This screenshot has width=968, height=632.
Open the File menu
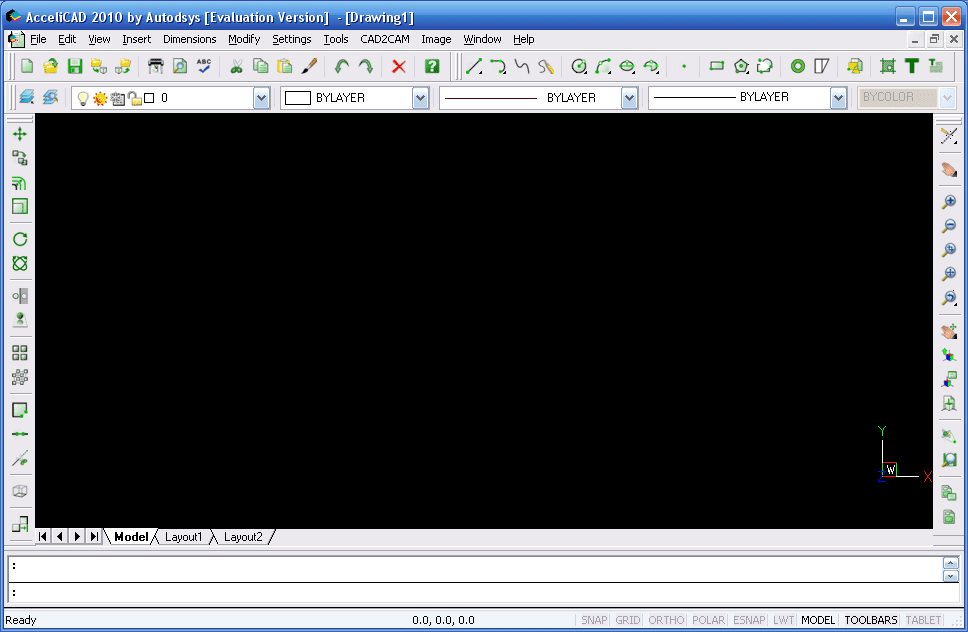click(38, 39)
